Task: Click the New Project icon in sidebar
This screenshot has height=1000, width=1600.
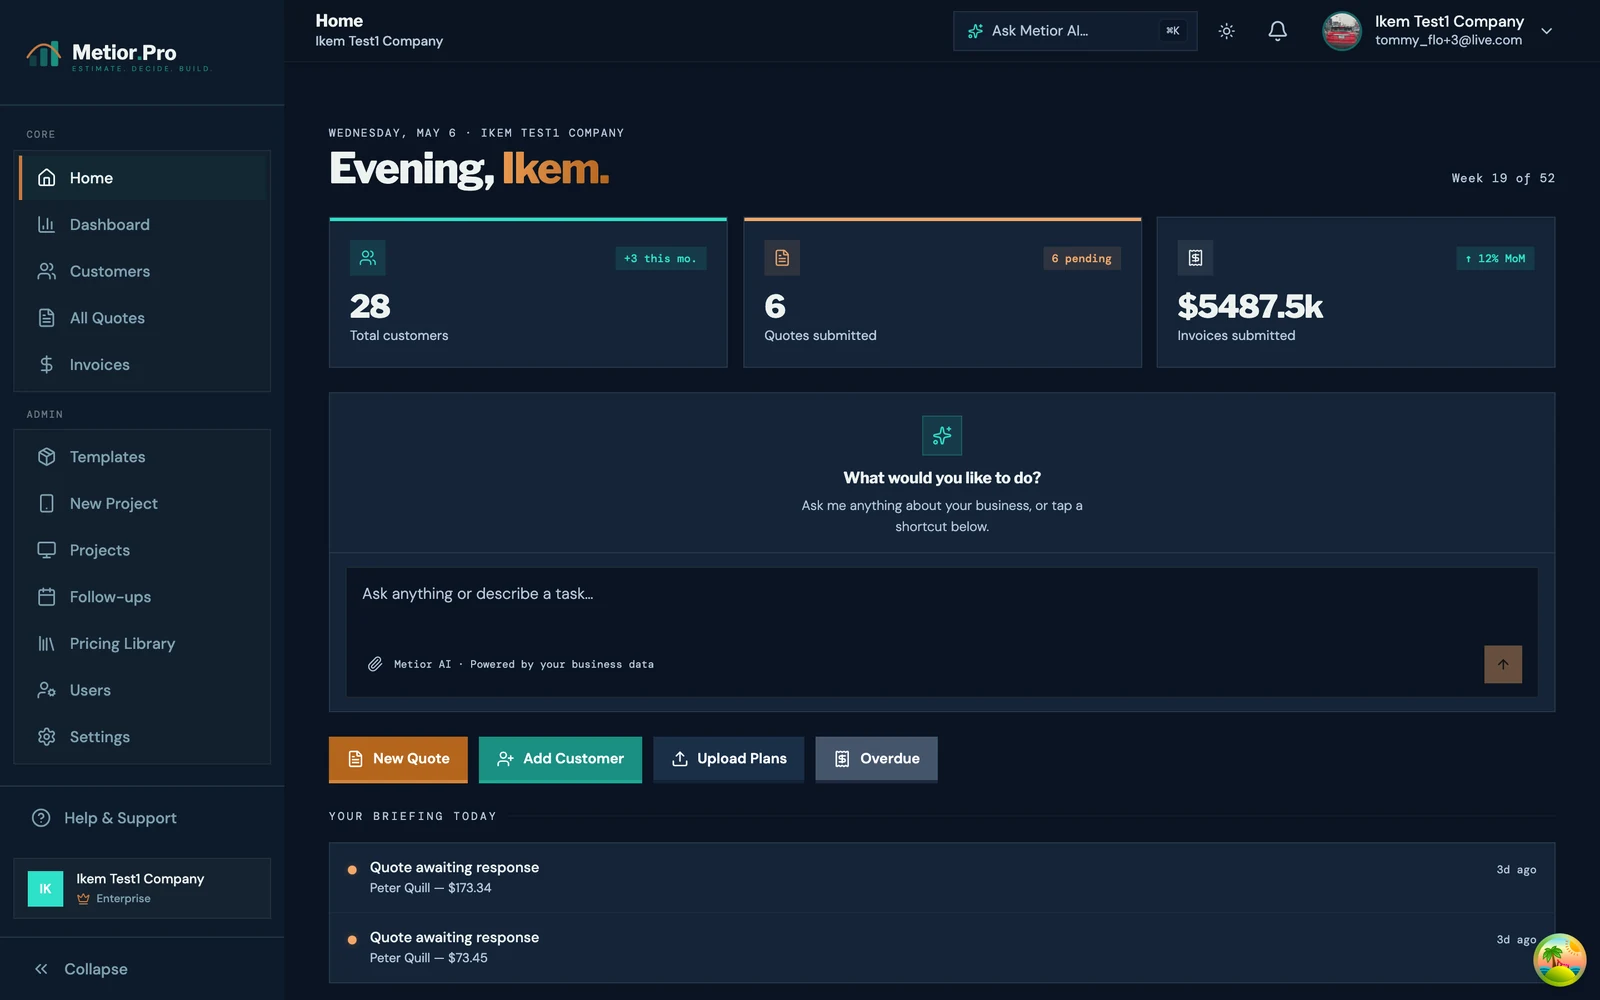Action: (x=46, y=504)
